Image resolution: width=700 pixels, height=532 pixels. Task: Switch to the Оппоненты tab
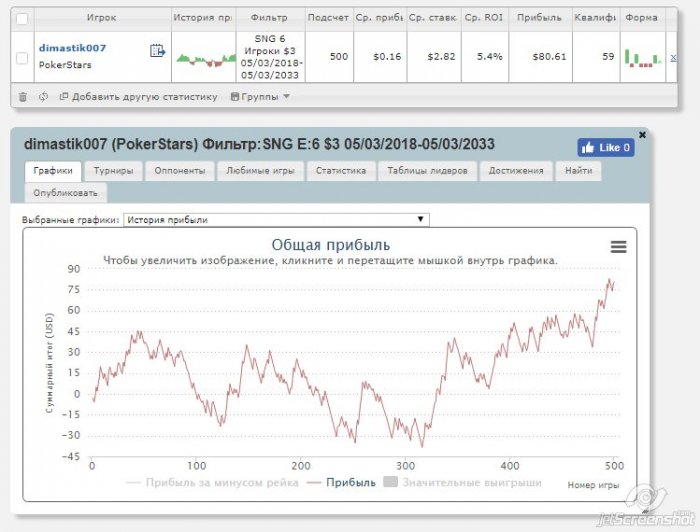point(179,171)
